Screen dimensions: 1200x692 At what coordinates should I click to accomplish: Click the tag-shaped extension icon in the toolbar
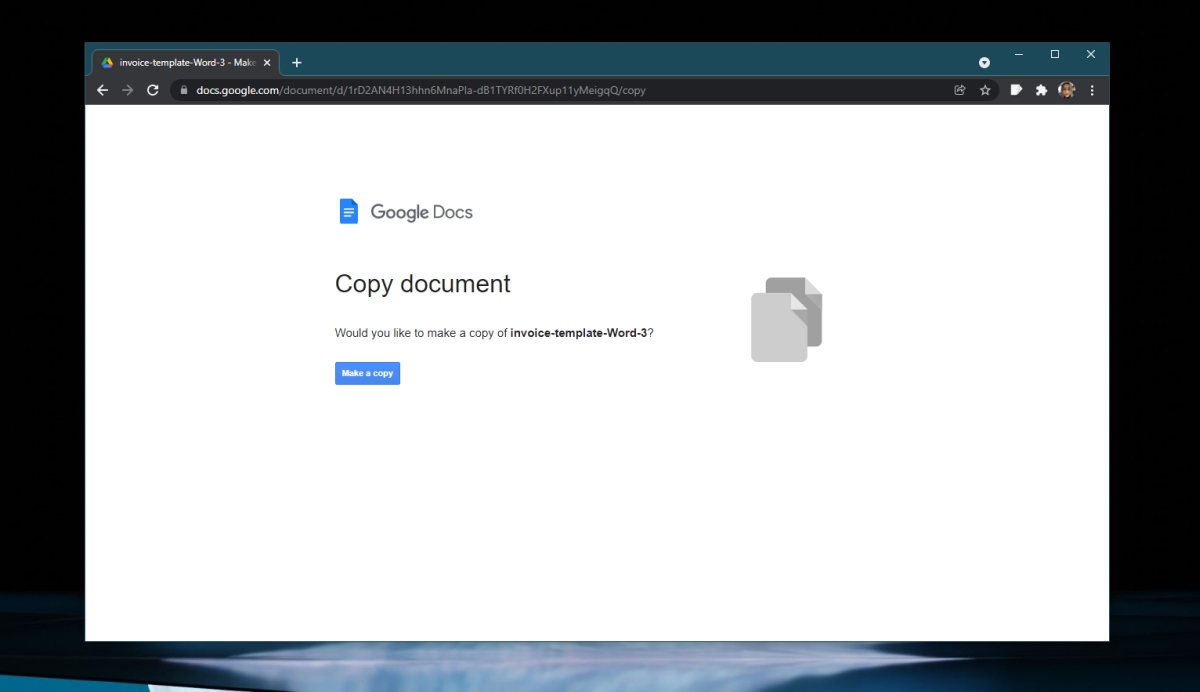(x=1016, y=90)
